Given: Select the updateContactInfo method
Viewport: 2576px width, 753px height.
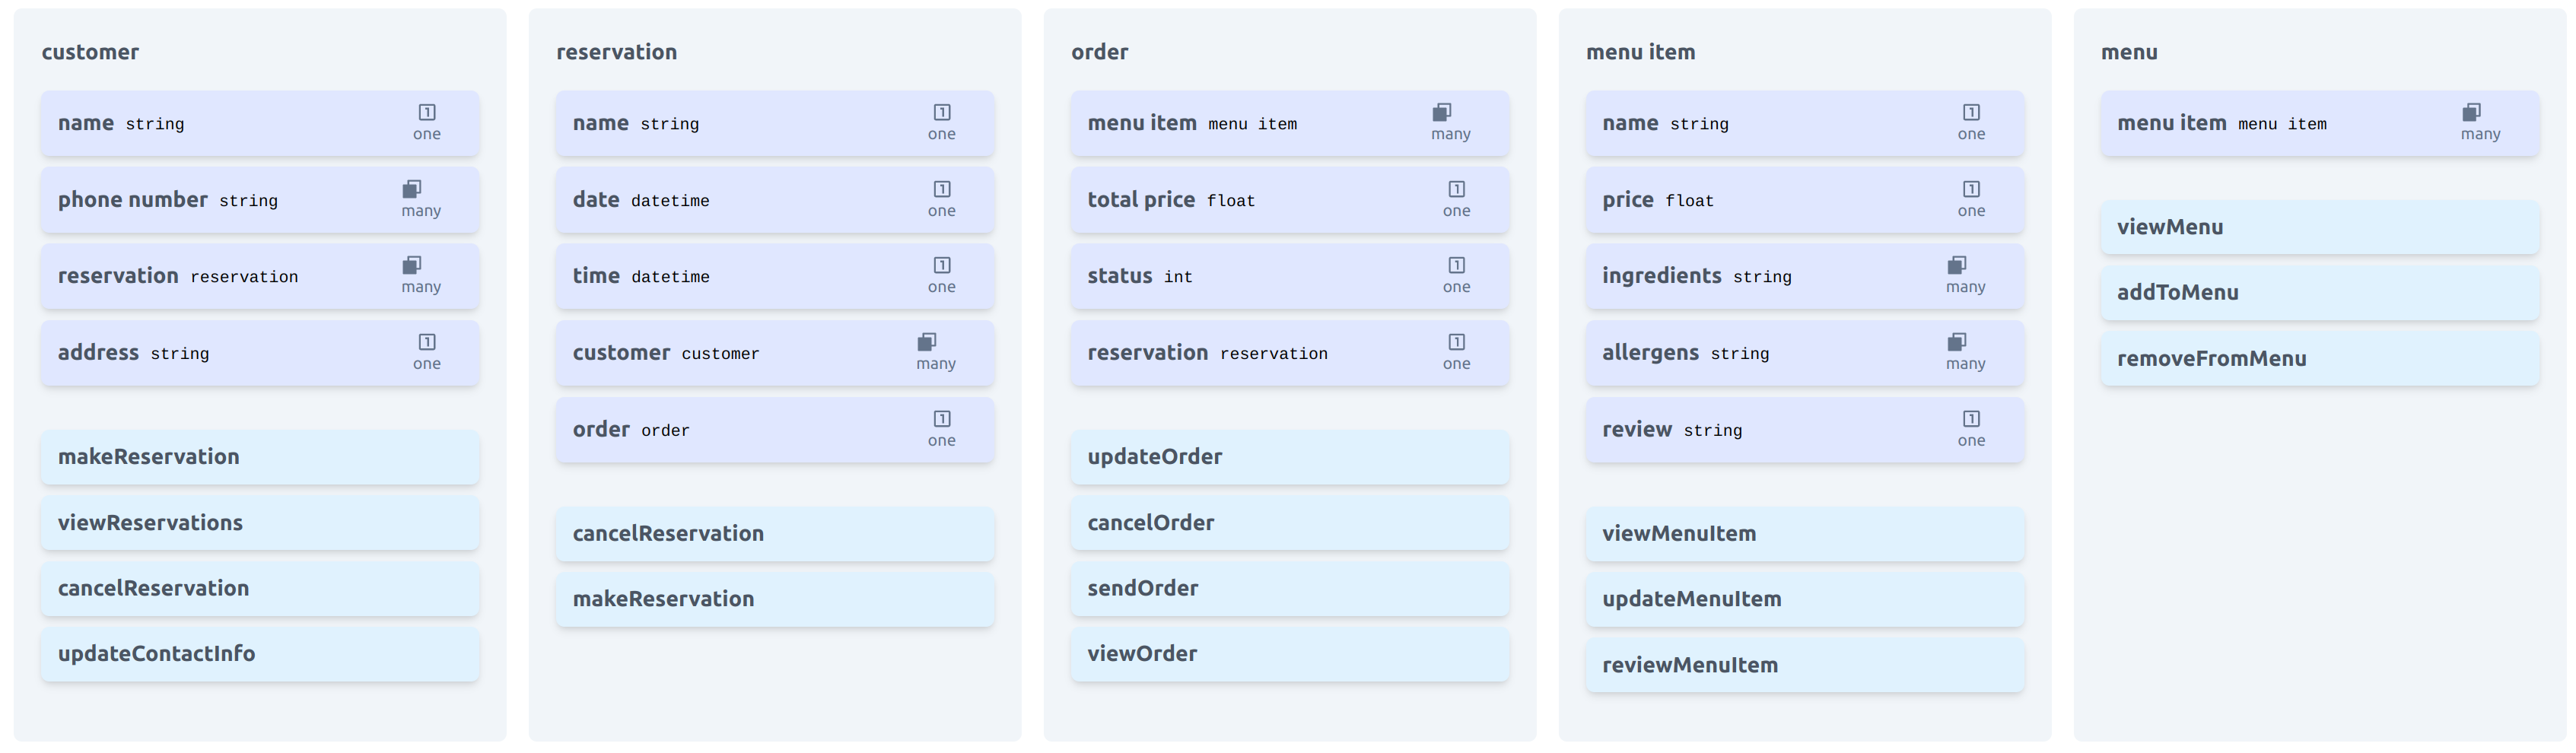Looking at the screenshot, I should (x=260, y=654).
